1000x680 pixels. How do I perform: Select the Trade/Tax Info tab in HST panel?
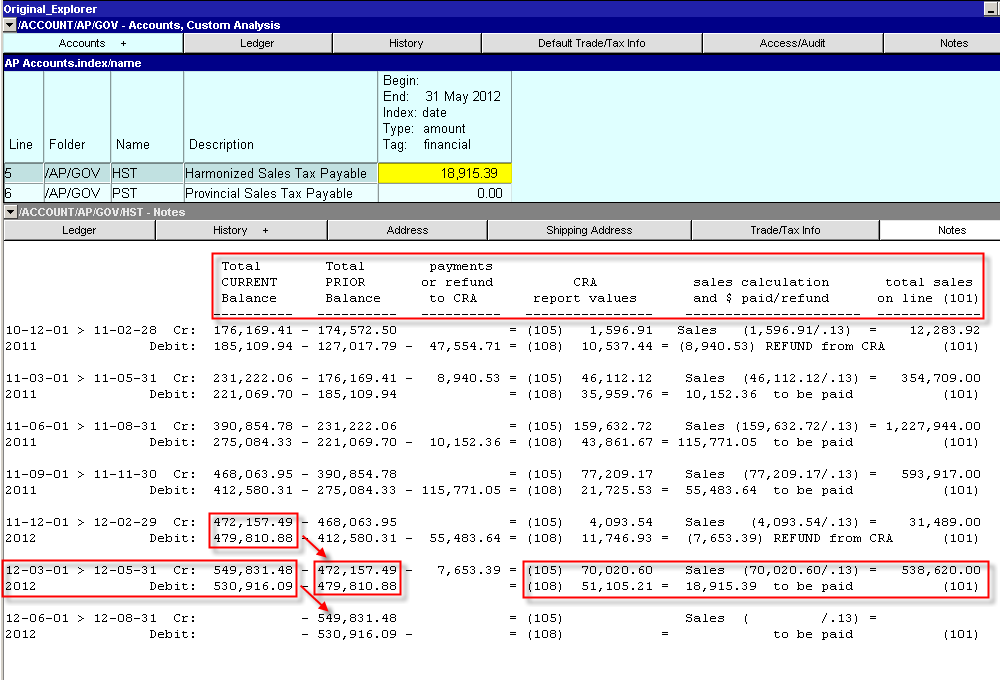pyautogui.click(x=785, y=230)
